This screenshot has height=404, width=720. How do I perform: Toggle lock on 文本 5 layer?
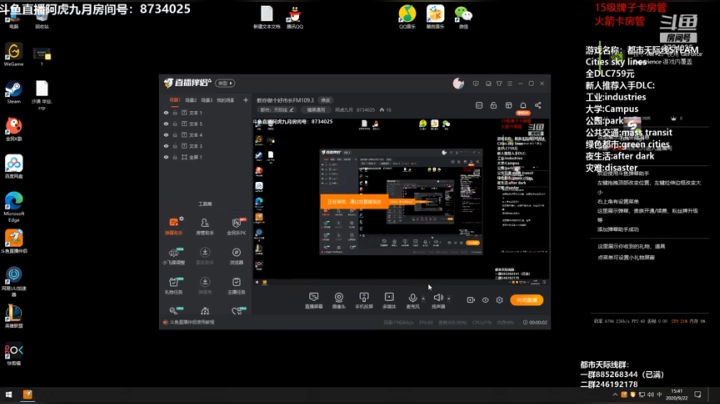(x=175, y=123)
